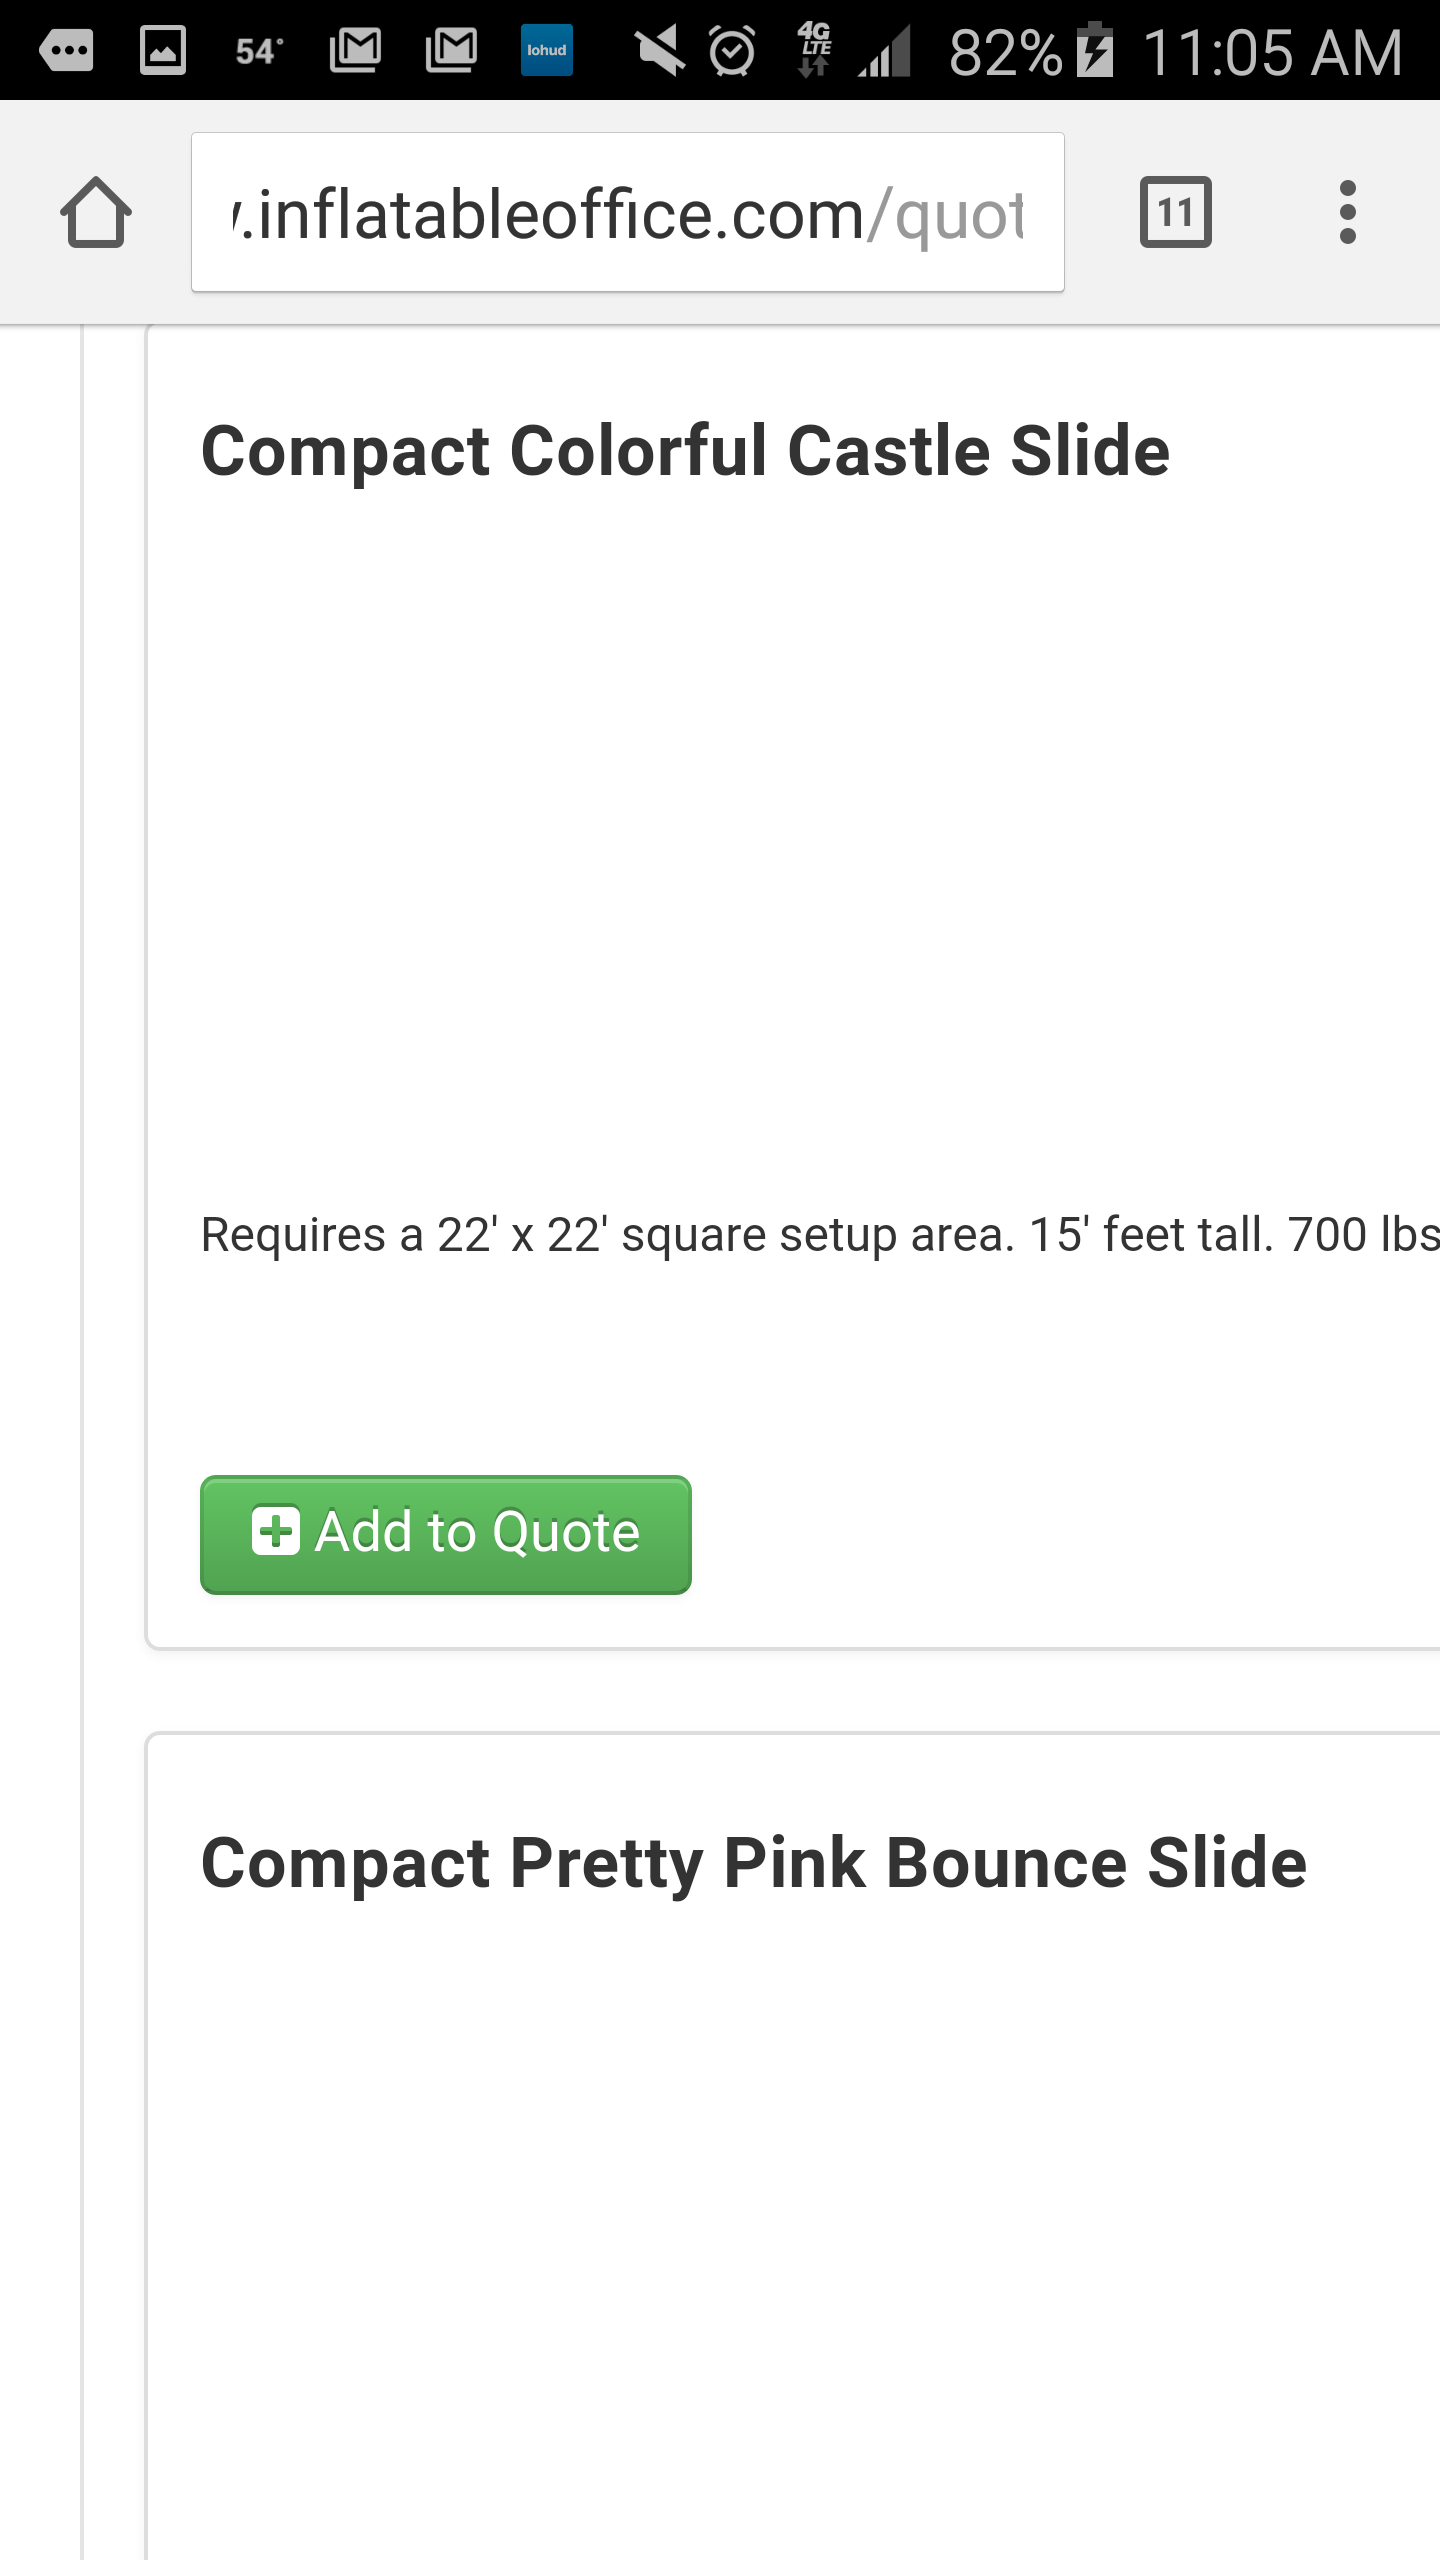Tap the first Gmail notification icon
1440x2560 pixels.
pos(355,50)
